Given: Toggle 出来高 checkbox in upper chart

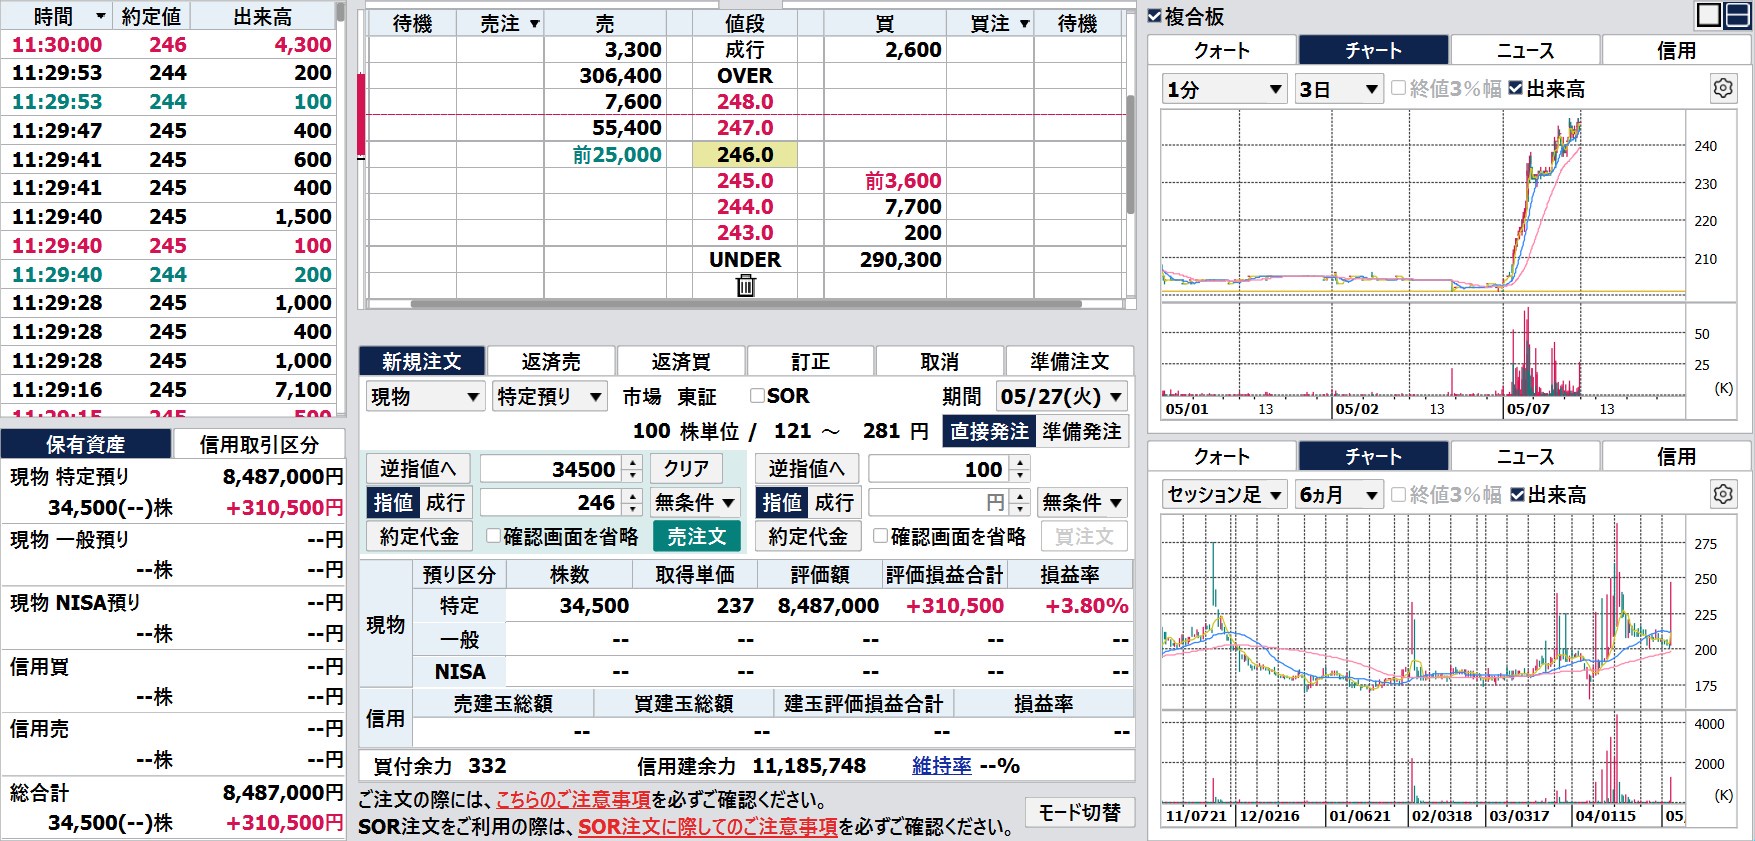Looking at the screenshot, I should click(1515, 88).
